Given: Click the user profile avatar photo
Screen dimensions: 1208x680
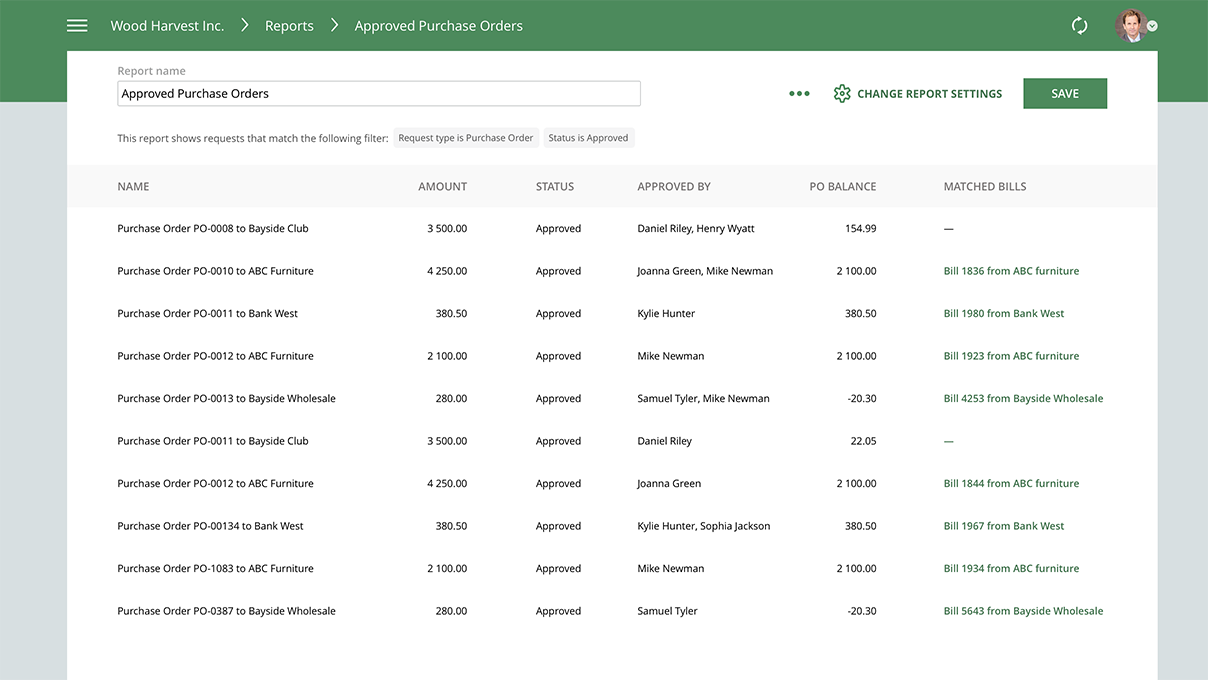Looking at the screenshot, I should click(1130, 24).
